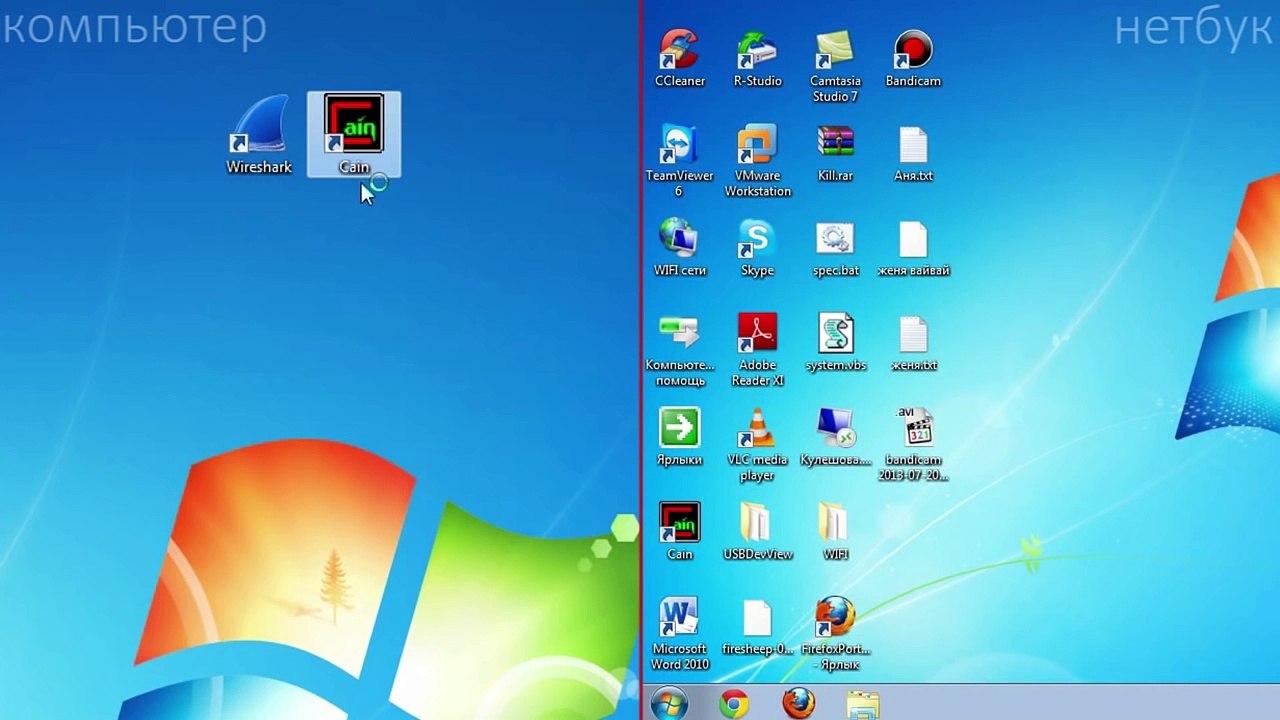The image size is (1280, 720).
Task: Select the spec.bat batch file
Action: pos(835,248)
